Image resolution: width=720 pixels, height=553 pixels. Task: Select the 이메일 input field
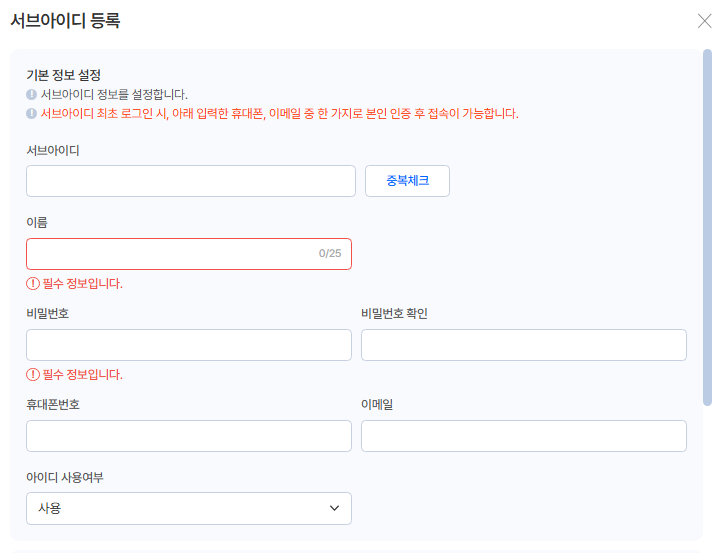point(523,436)
